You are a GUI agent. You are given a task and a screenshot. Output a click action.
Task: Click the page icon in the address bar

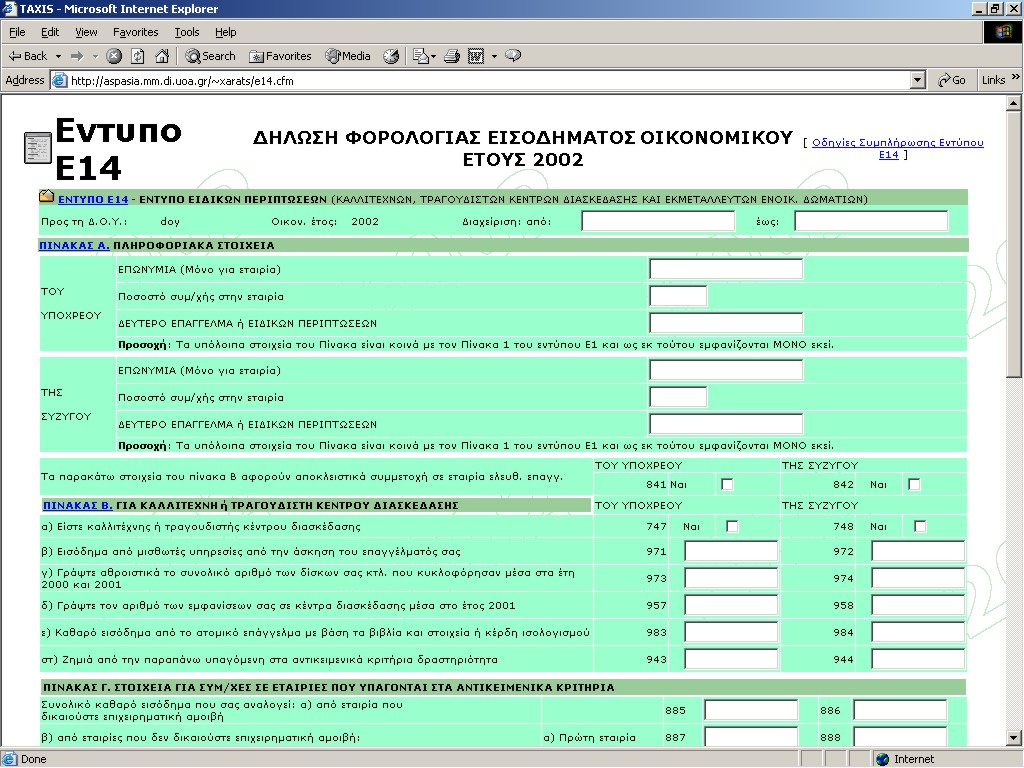(x=59, y=80)
